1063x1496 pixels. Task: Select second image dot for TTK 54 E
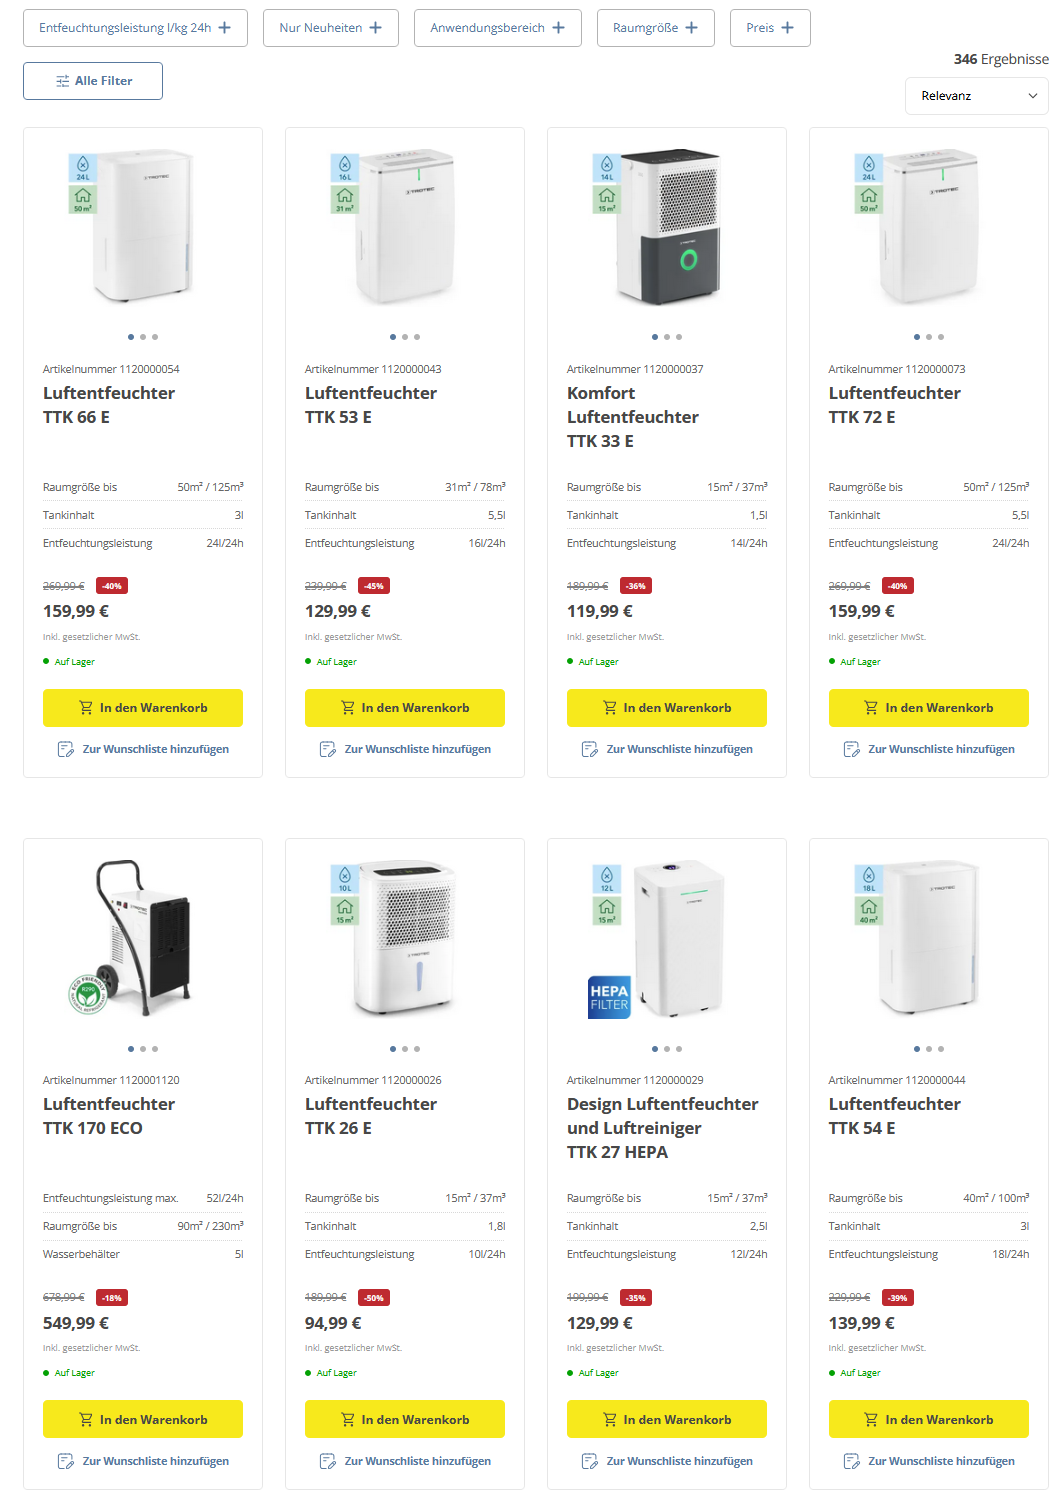929,1049
